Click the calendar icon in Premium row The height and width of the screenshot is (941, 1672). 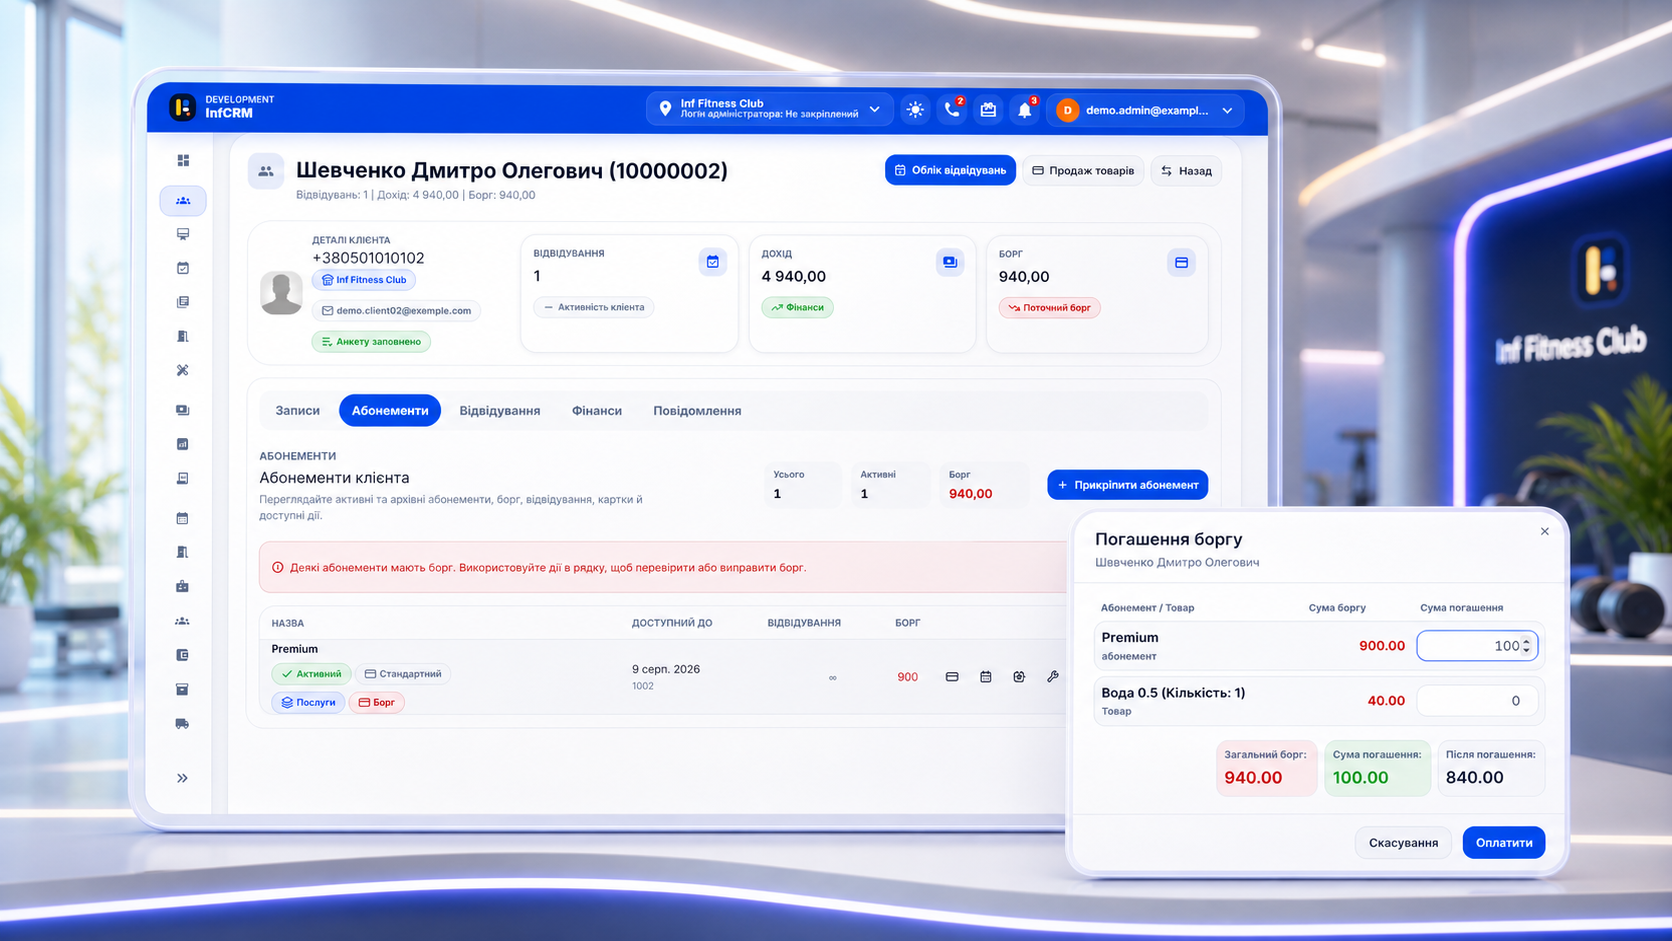(986, 677)
